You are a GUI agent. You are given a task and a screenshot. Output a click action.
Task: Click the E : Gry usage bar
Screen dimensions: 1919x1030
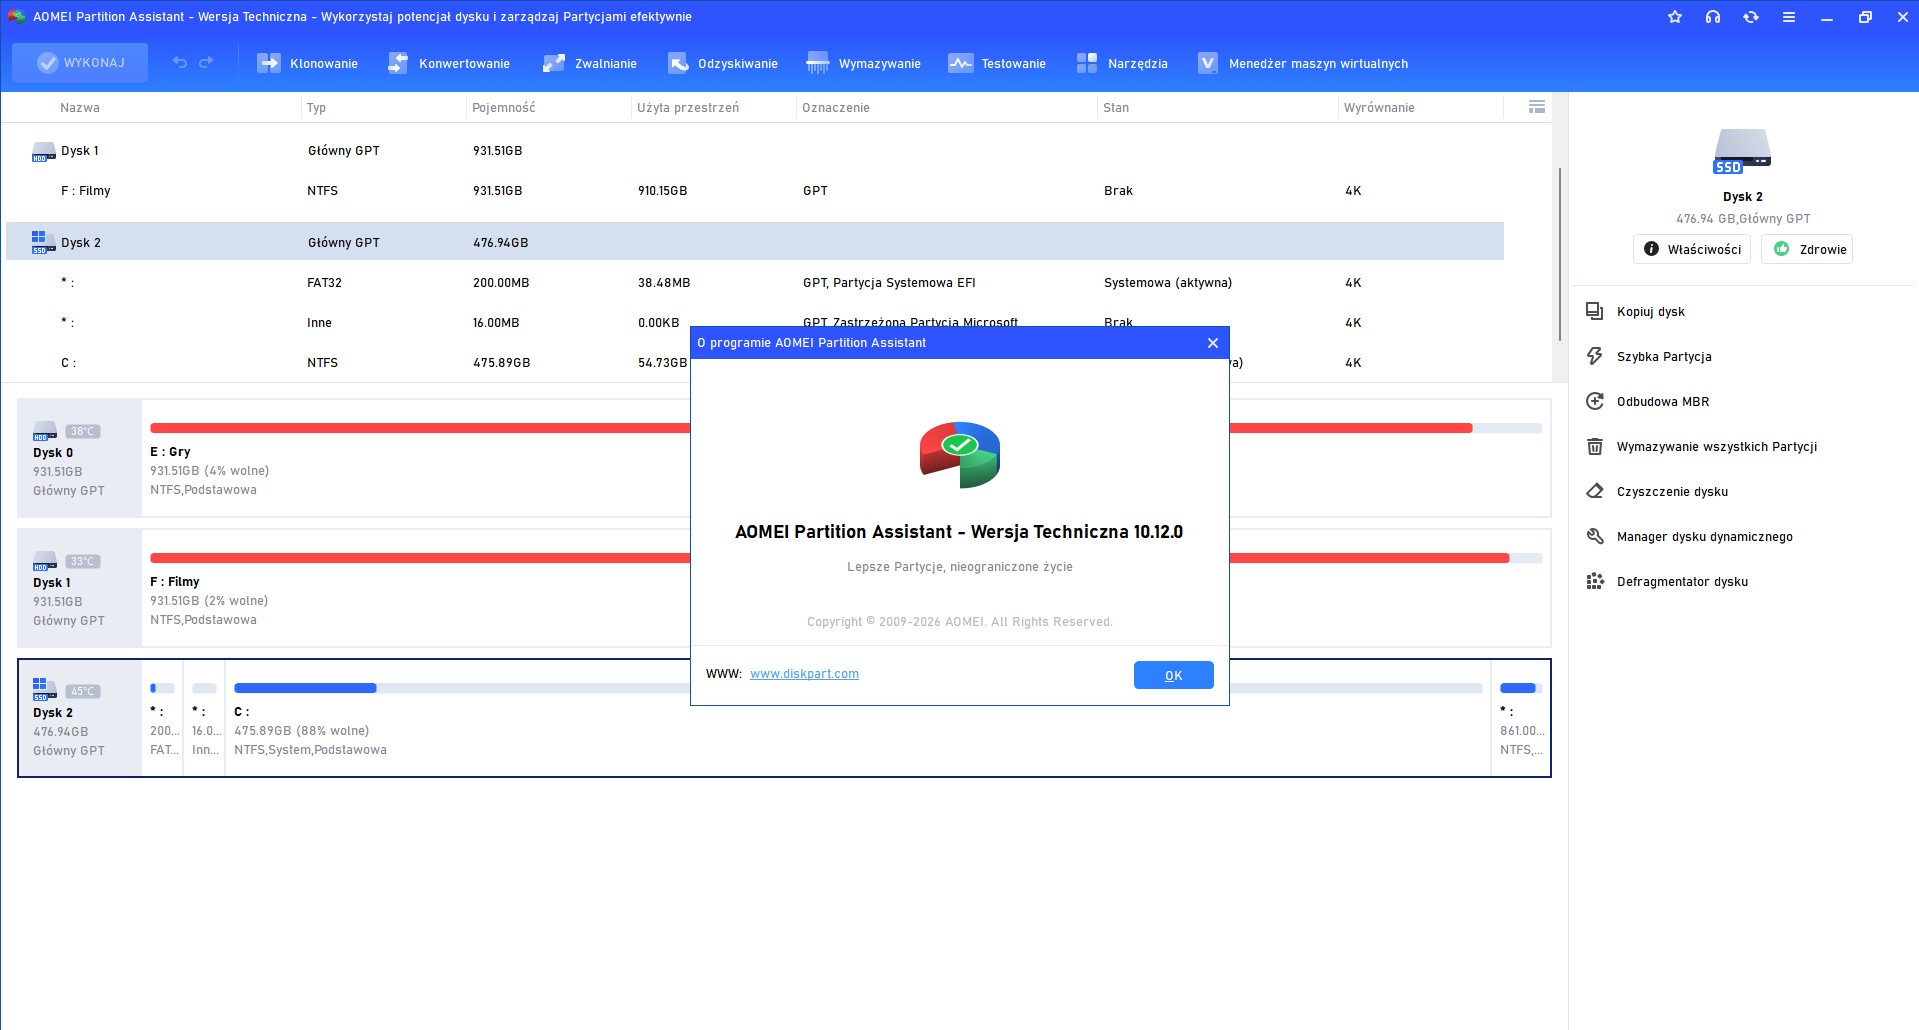click(x=846, y=428)
